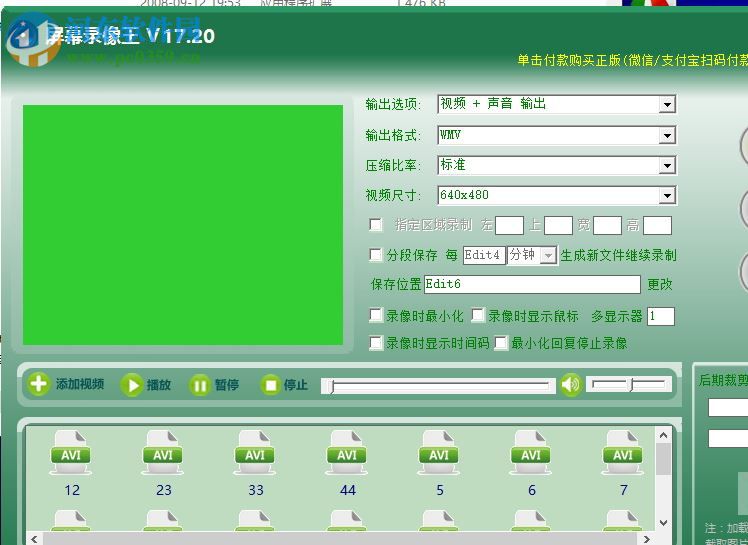
Task: Toggle 录像时最小化 checkbox
Action: coord(376,315)
